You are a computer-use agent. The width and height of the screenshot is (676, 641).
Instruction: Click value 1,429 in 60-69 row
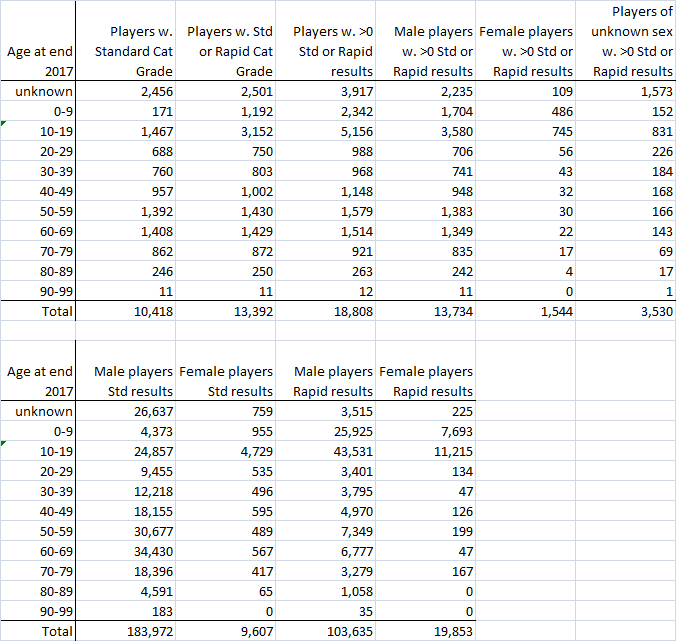pos(225,231)
